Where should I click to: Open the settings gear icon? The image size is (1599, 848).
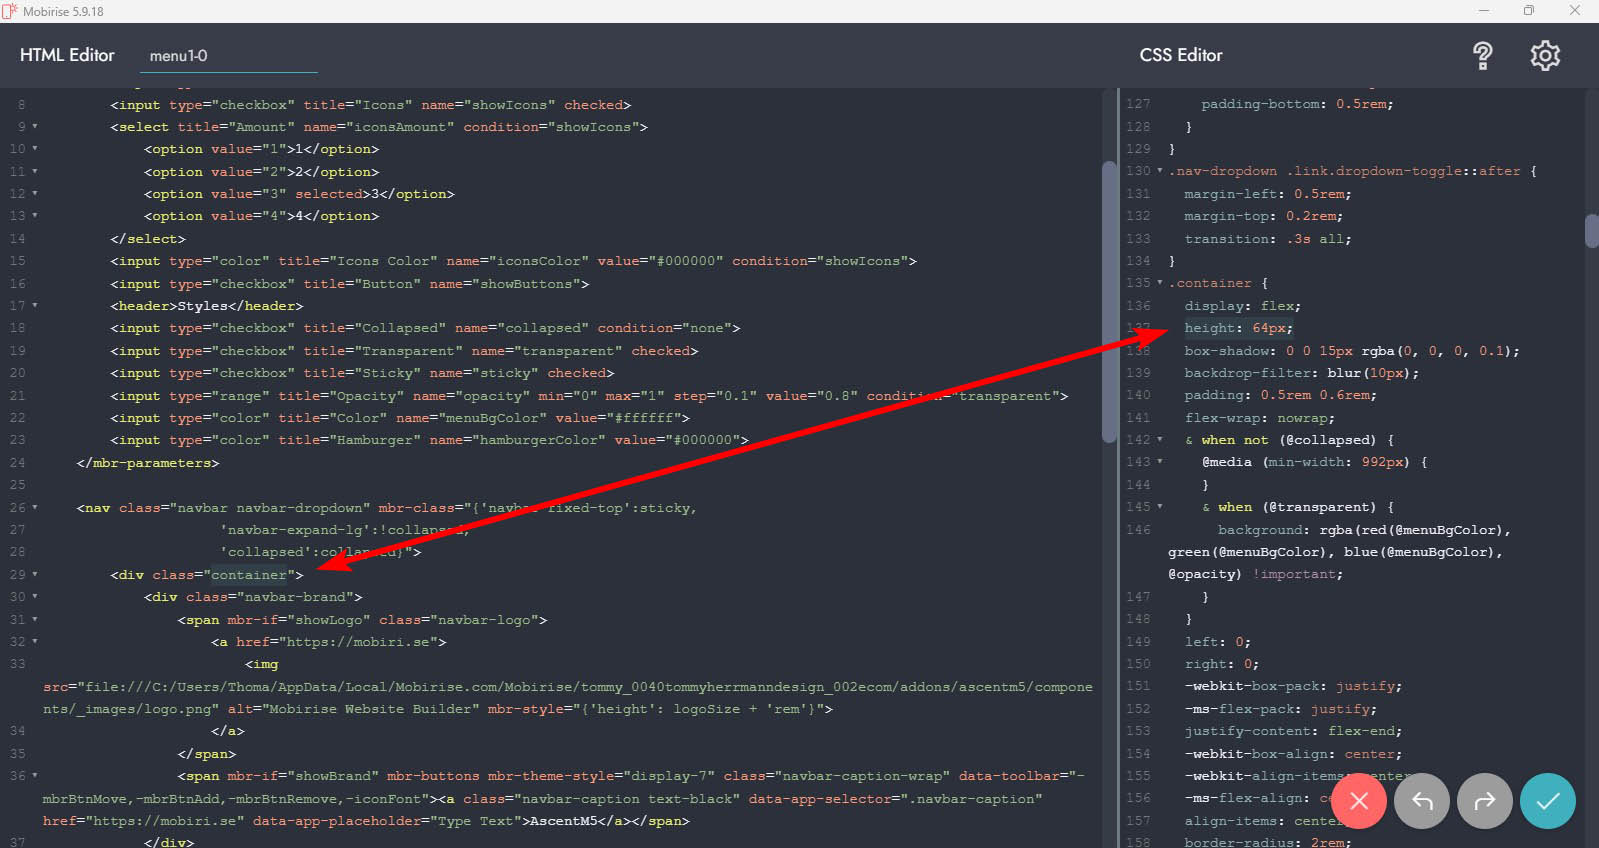point(1545,56)
